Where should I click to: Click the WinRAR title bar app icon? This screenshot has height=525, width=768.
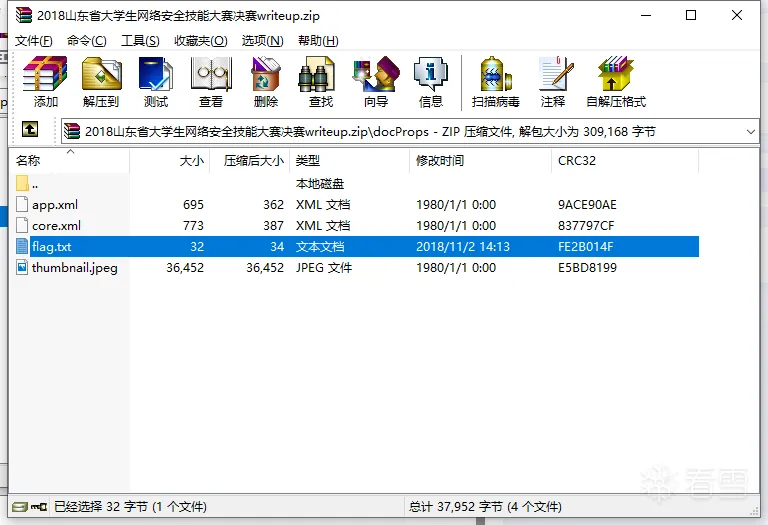pos(24,15)
